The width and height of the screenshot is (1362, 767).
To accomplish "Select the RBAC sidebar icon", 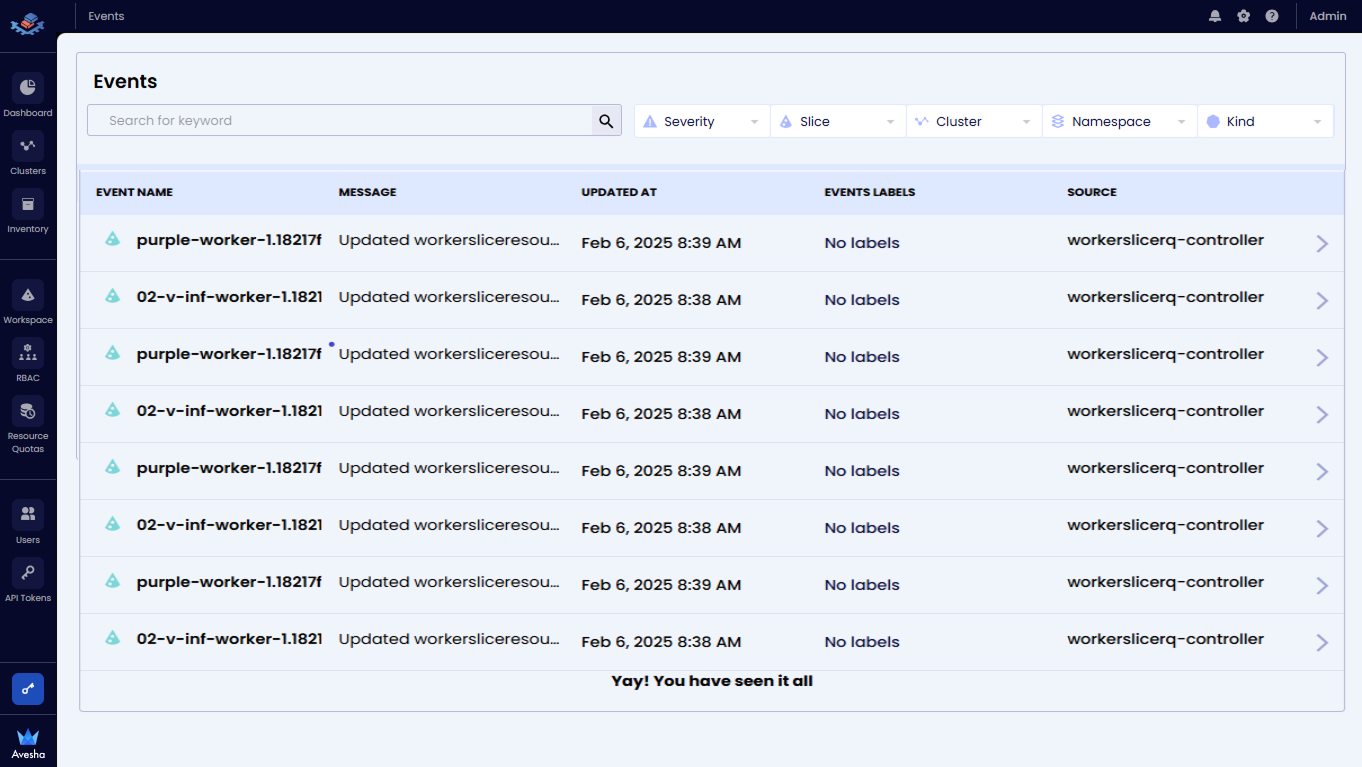I will (x=28, y=353).
